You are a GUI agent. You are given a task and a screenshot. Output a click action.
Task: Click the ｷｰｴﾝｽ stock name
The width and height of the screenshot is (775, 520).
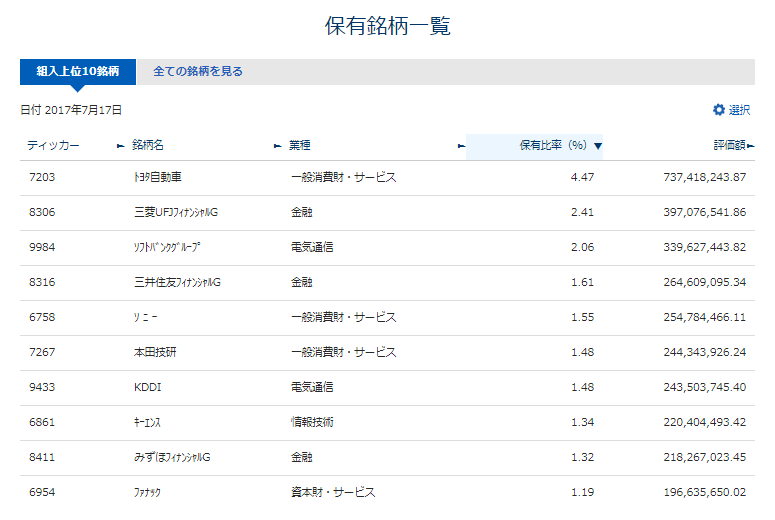click(147, 422)
